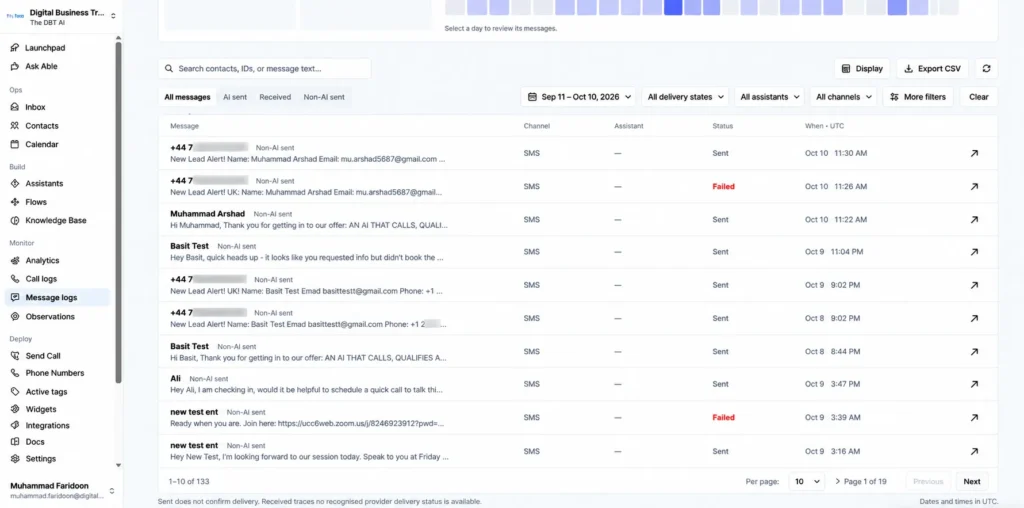This screenshot has width=1024, height=508.
Task: Open the Oct 9 3:16 AM message arrow
Action: [974, 451]
